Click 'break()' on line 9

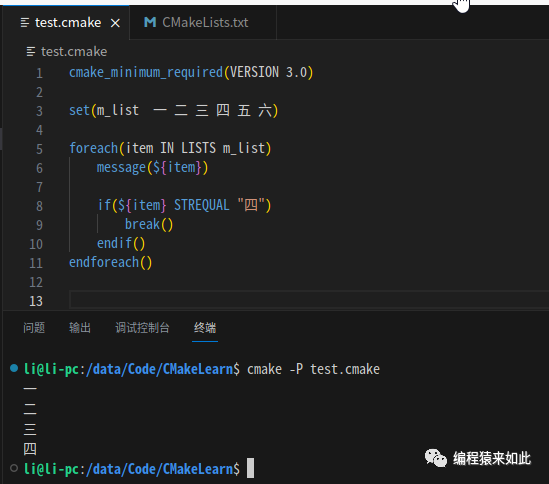(149, 224)
